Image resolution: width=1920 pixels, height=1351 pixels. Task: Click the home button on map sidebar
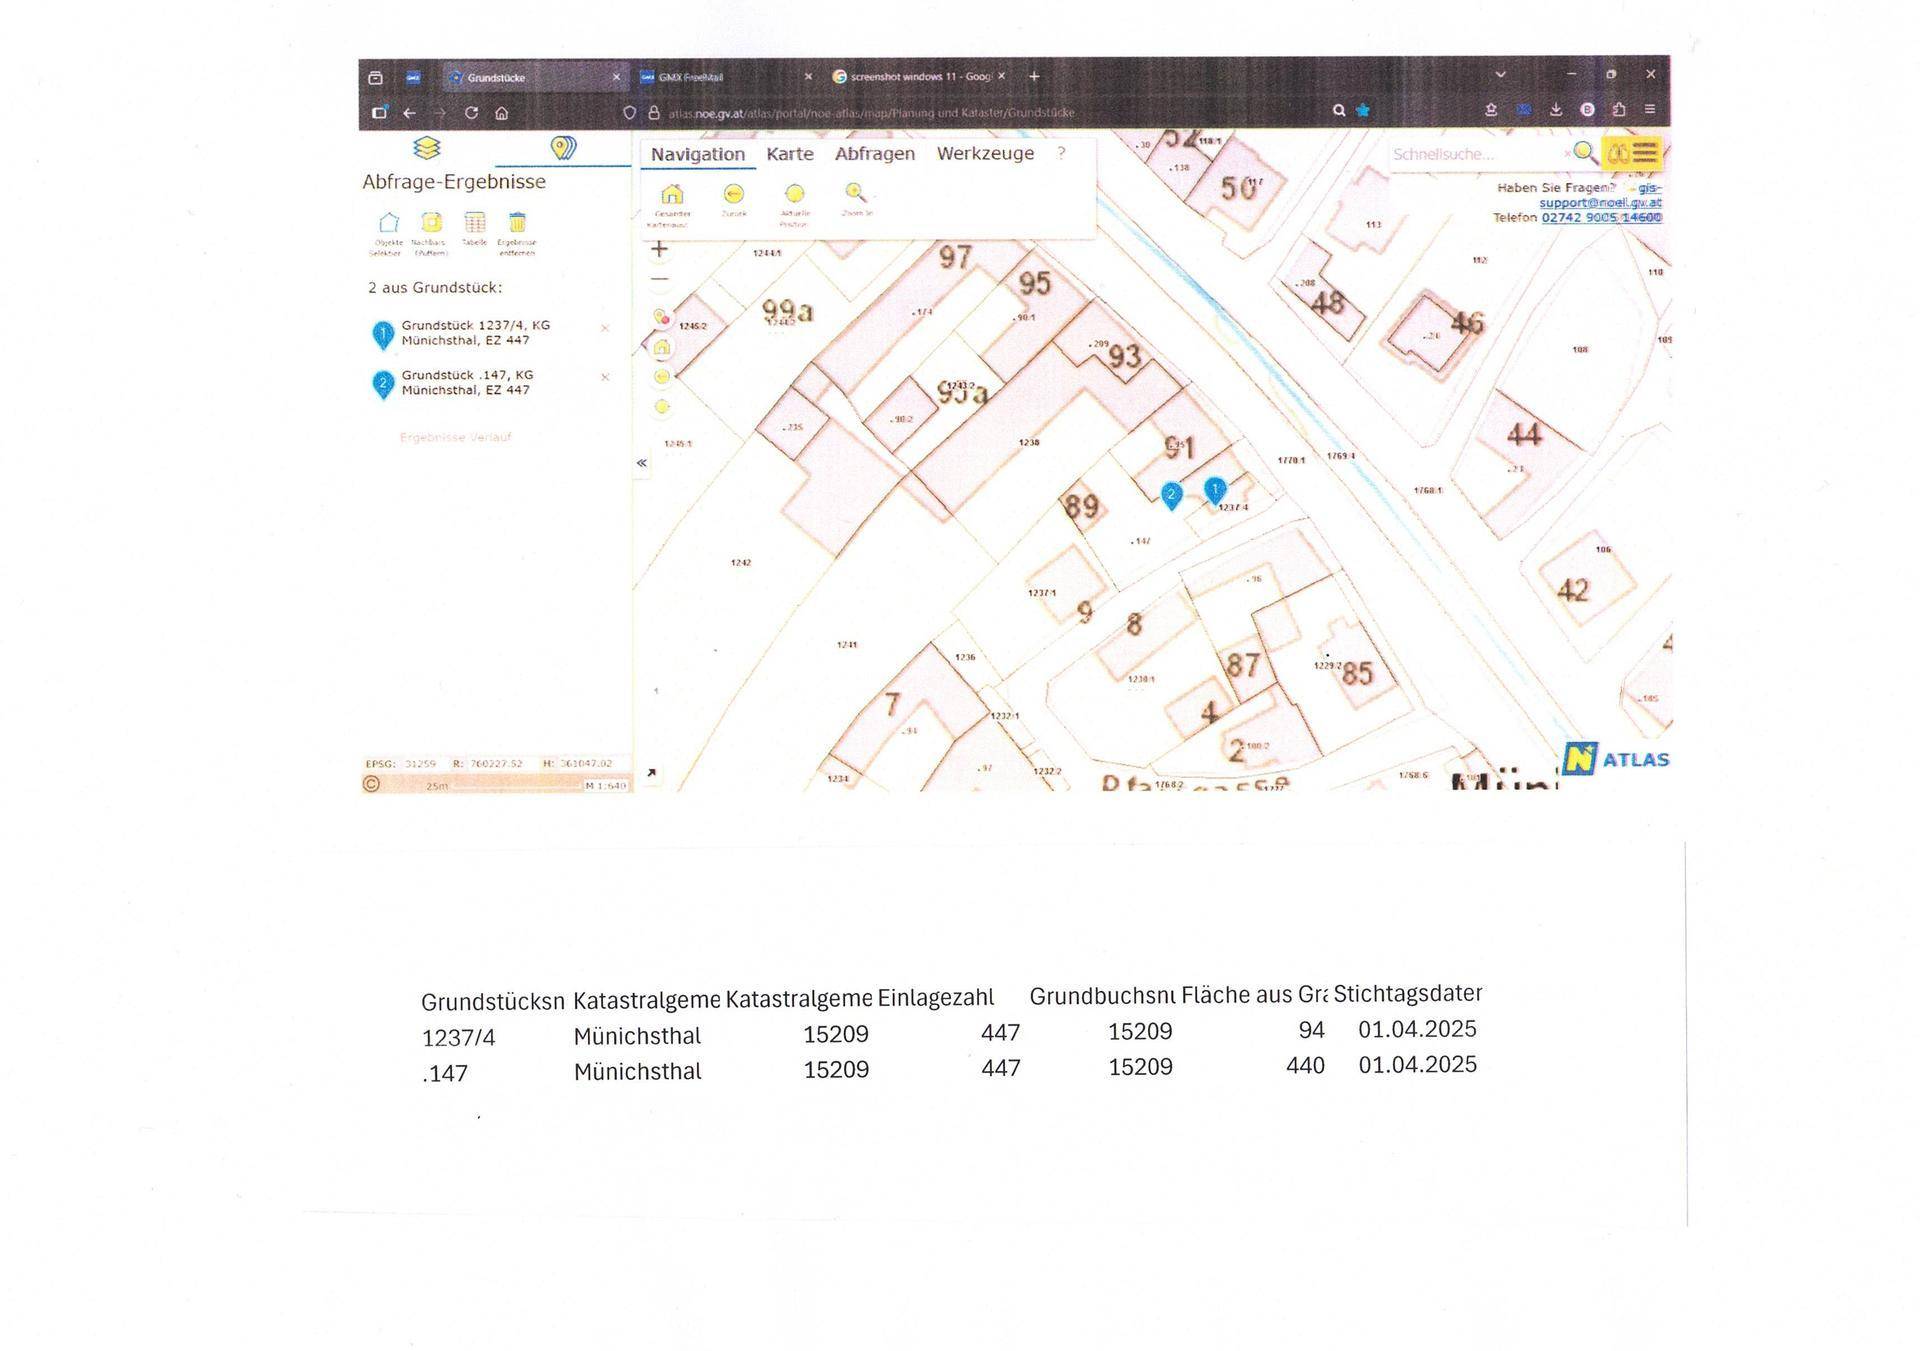pyautogui.click(x=661, y=347)
